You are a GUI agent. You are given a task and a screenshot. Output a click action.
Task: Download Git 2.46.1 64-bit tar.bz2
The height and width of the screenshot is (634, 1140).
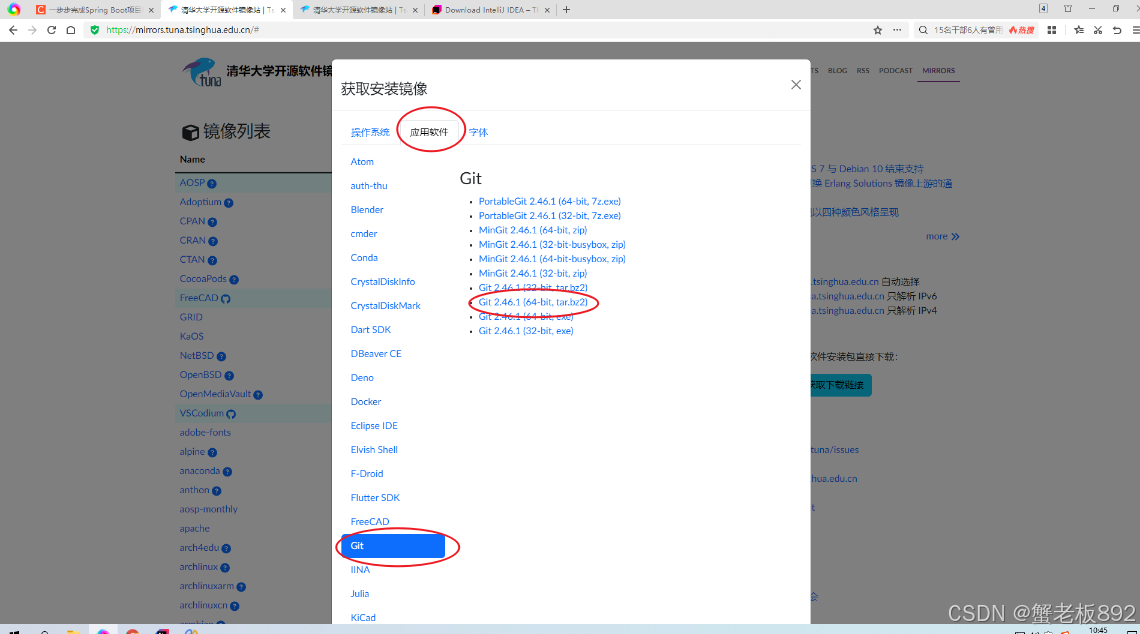[x=533, y=302]
